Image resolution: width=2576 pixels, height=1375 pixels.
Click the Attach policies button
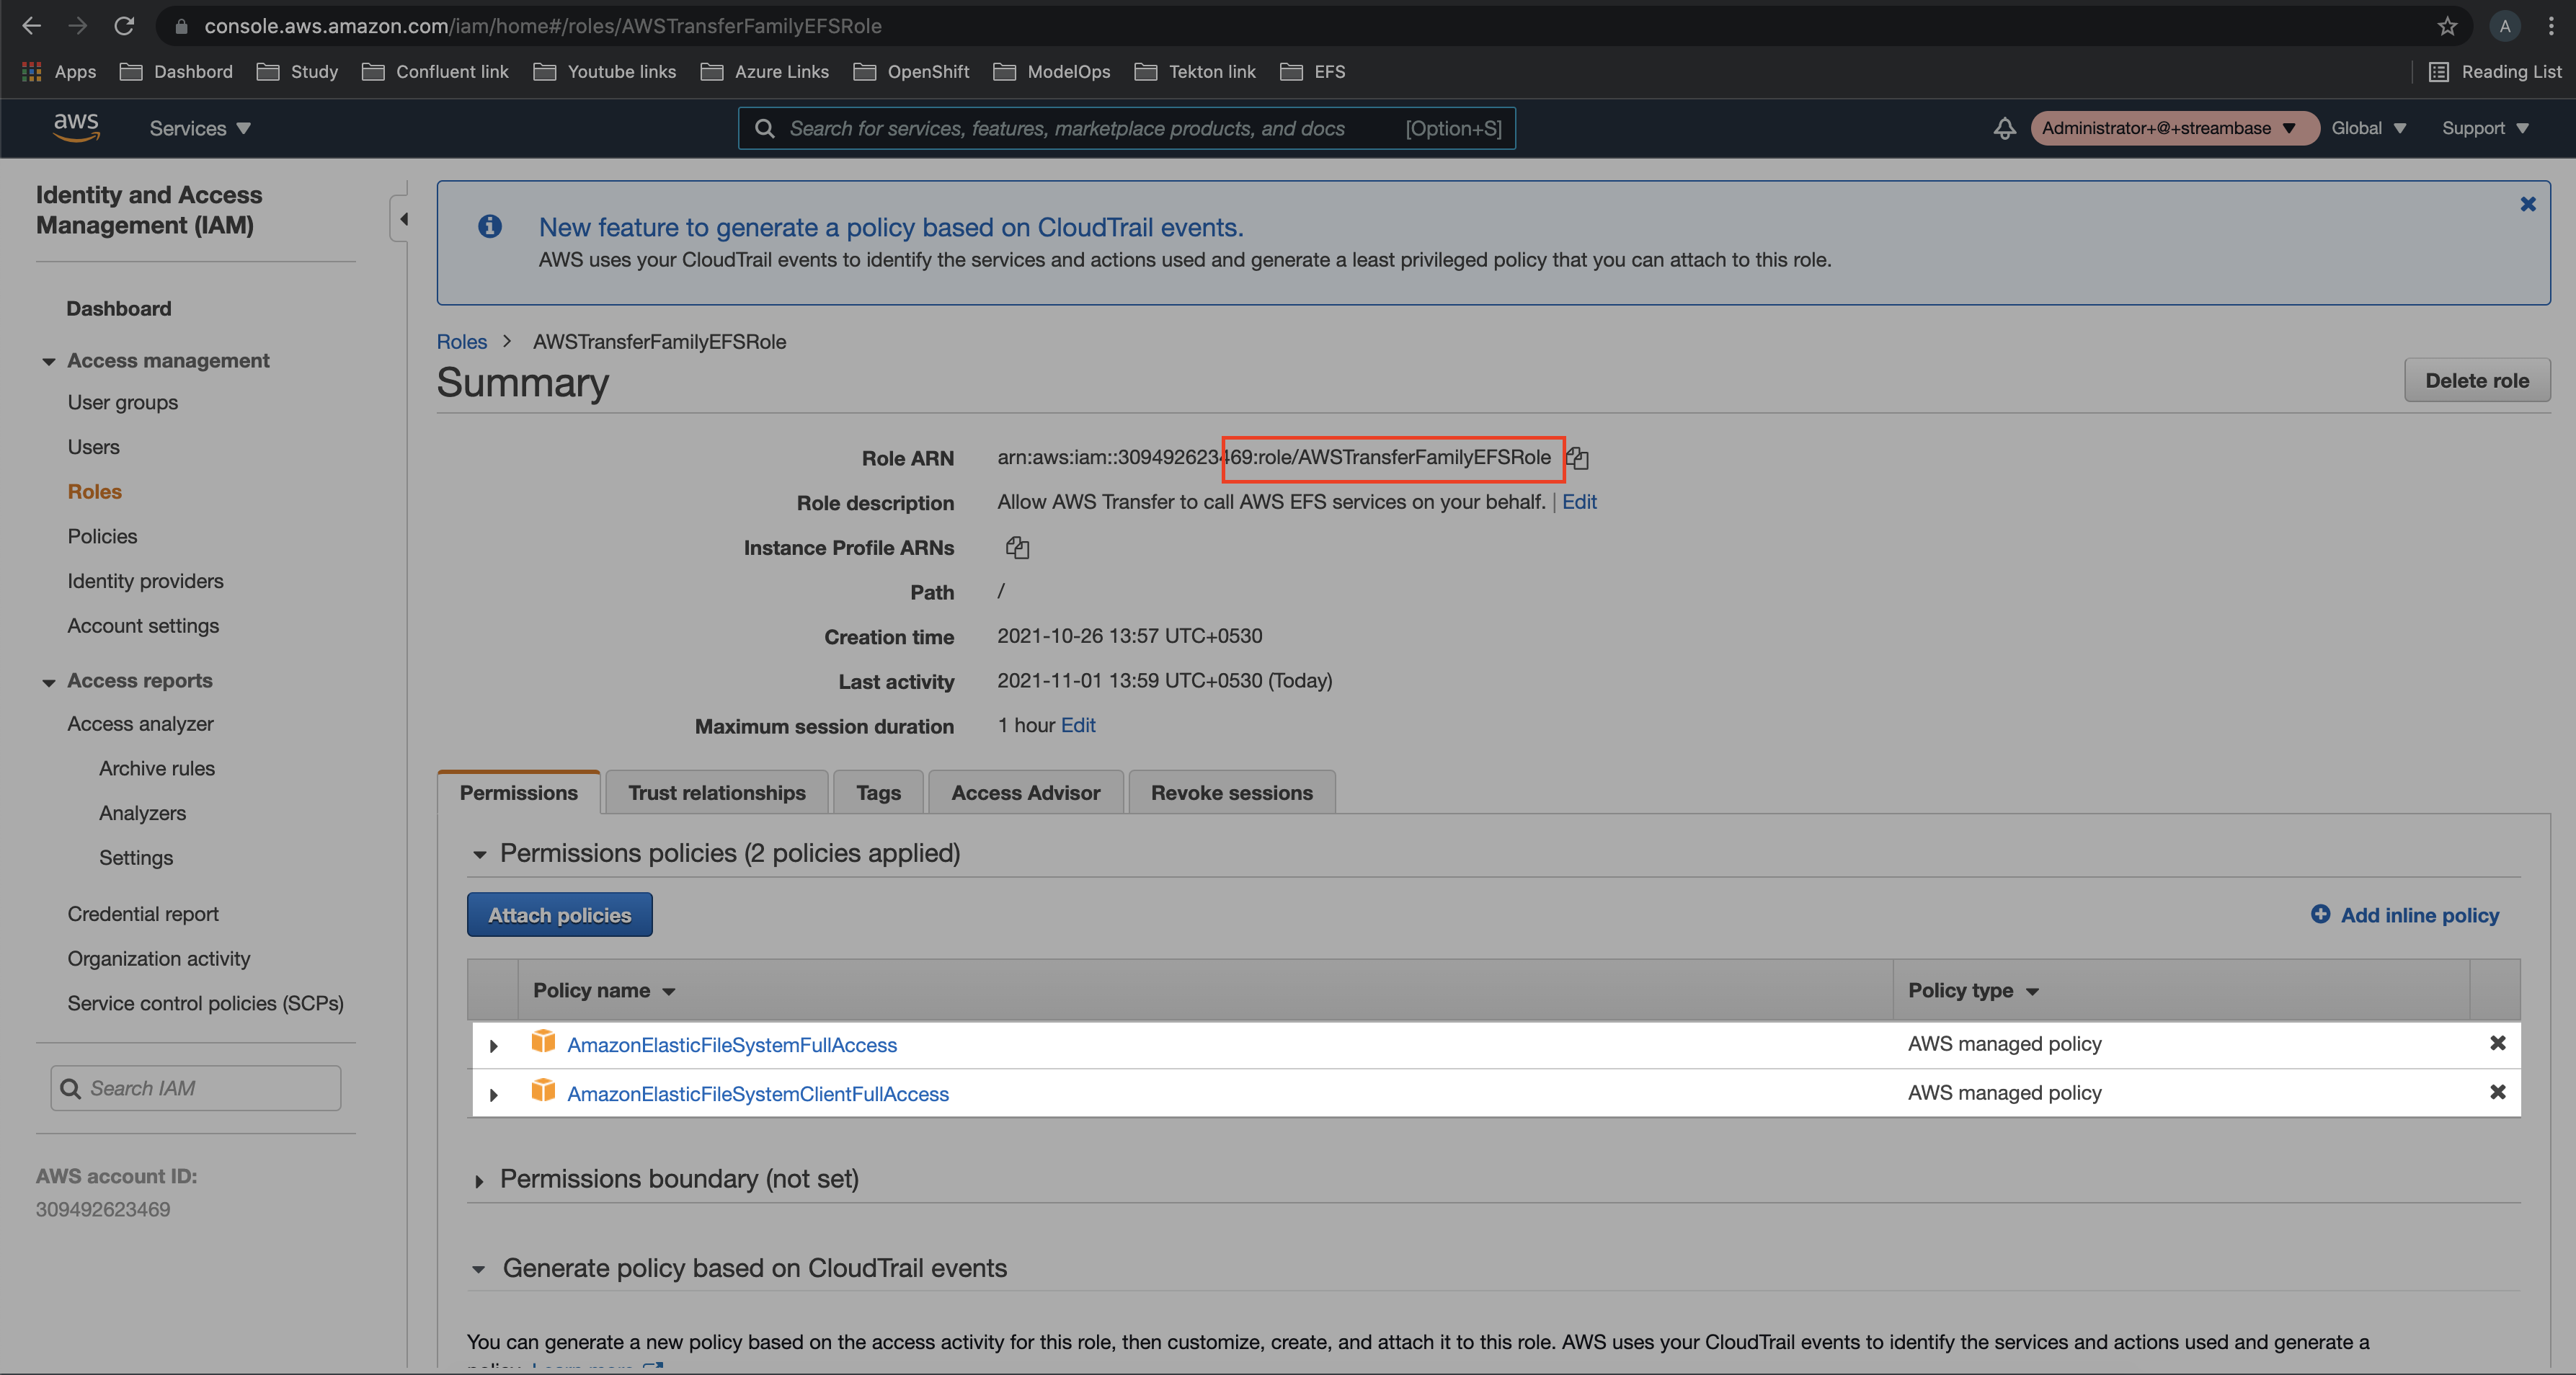(560, 914)
